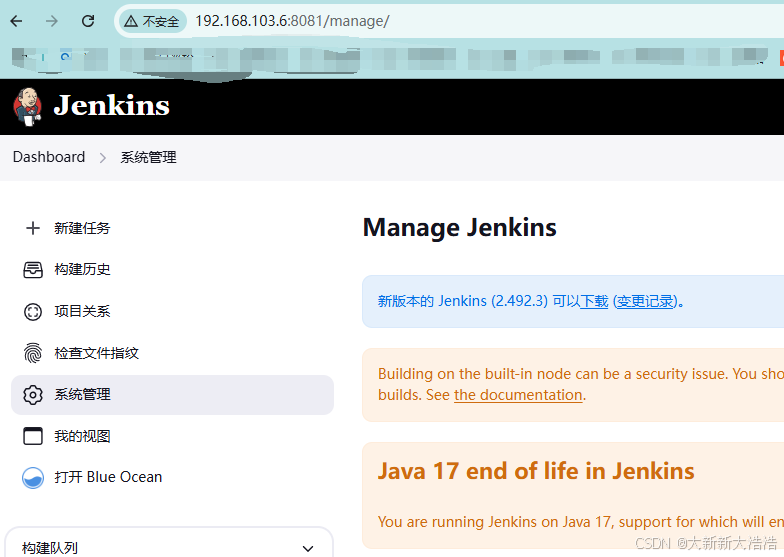Click 下载 link for new Jenkins version

tap(594, 302)
